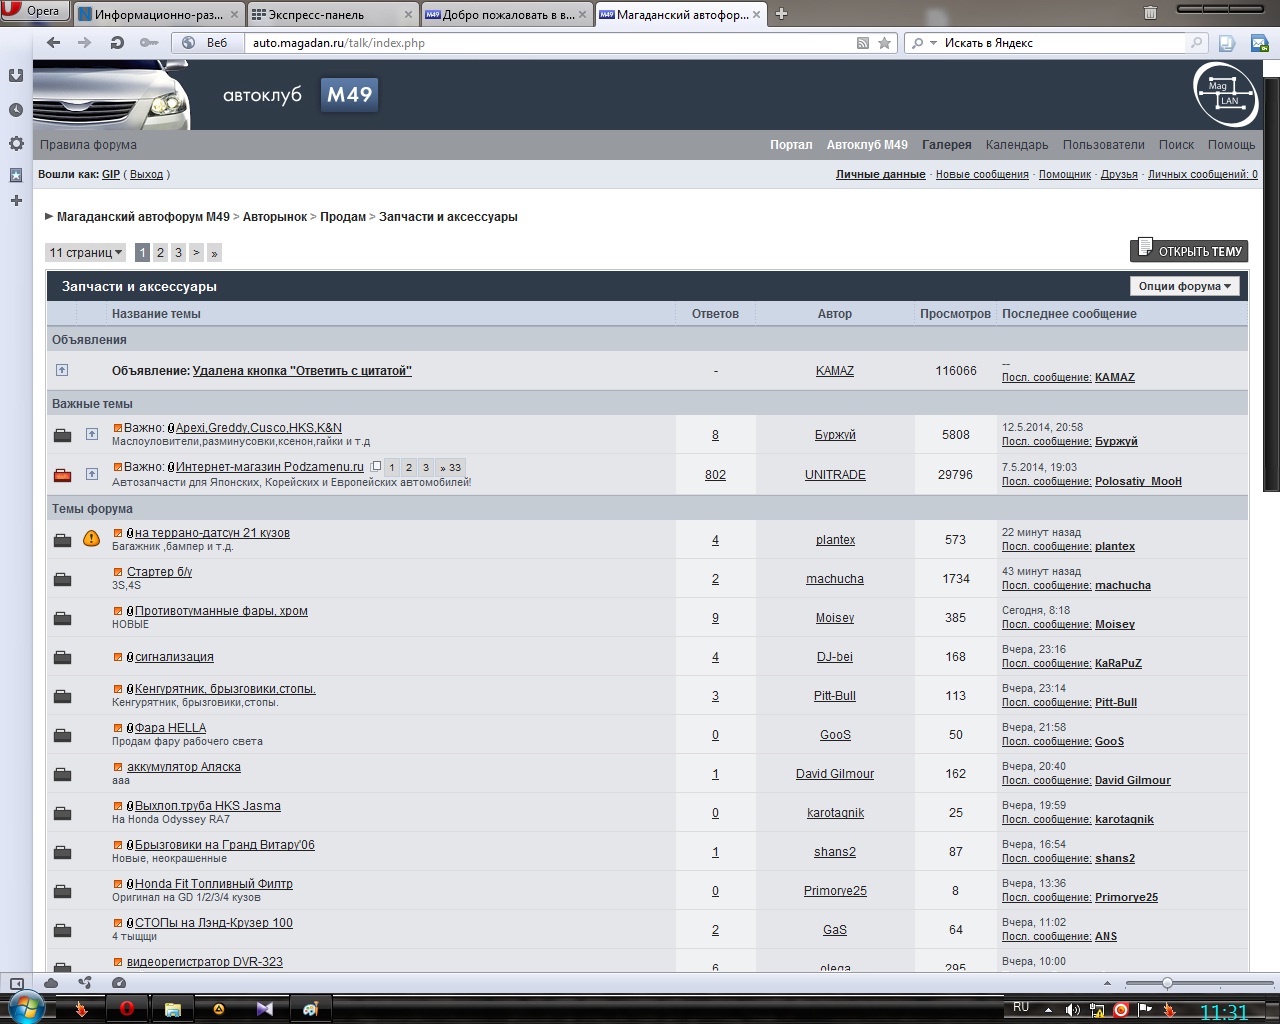Click the 'Искать в Яндекс' search field

tap(1060, 43)
